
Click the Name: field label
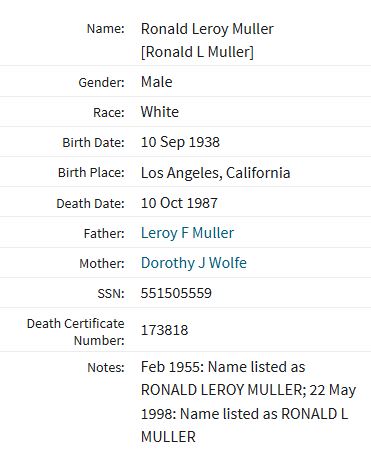[x=106, y=29]
